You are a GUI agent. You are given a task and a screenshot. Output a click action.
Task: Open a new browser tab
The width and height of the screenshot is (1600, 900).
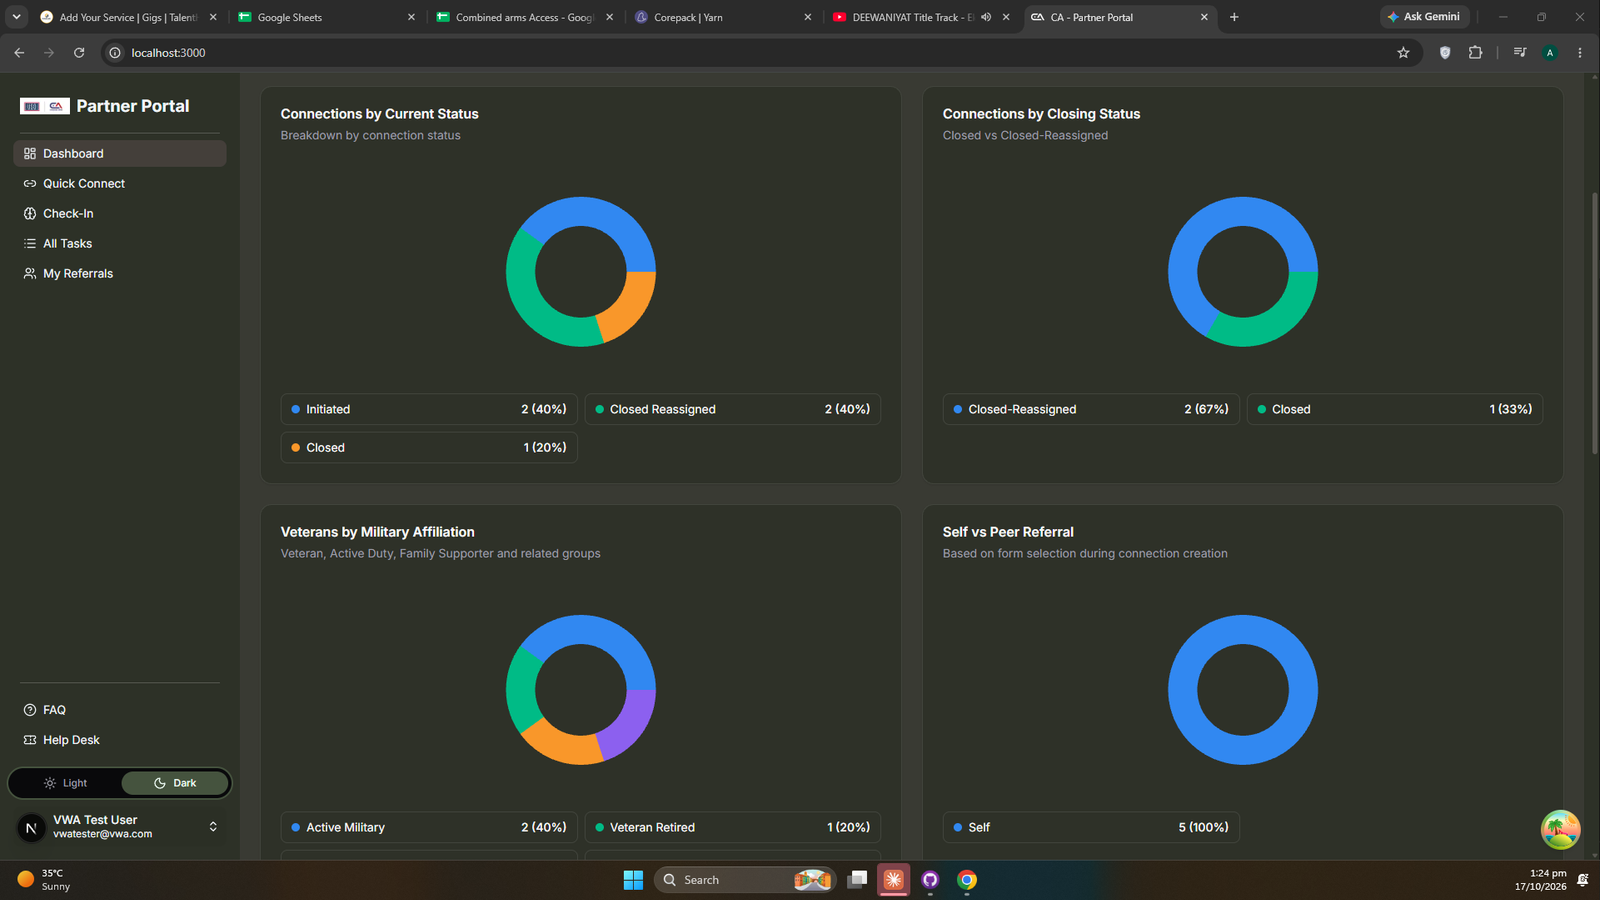click(1234, 17)
